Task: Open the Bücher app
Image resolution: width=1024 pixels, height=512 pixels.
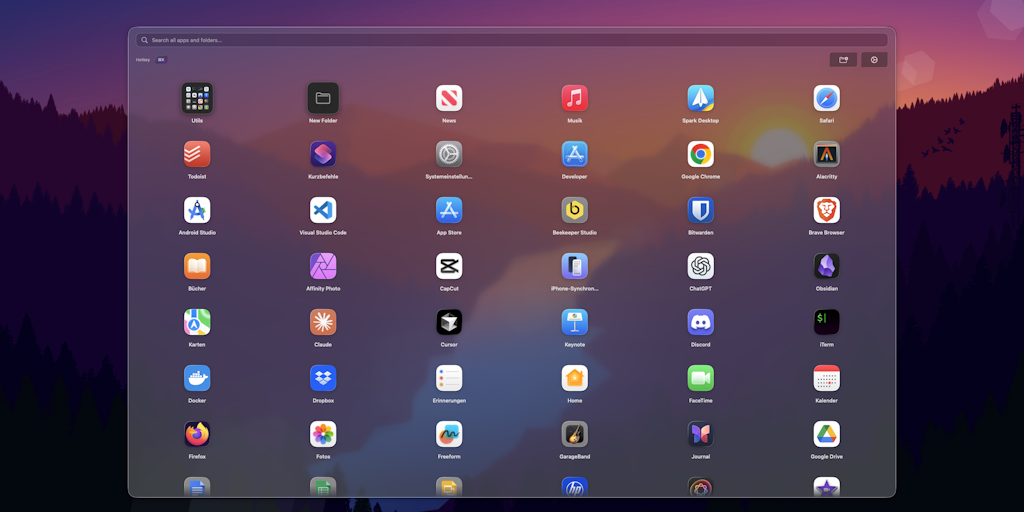Action: tap(197, 266)
